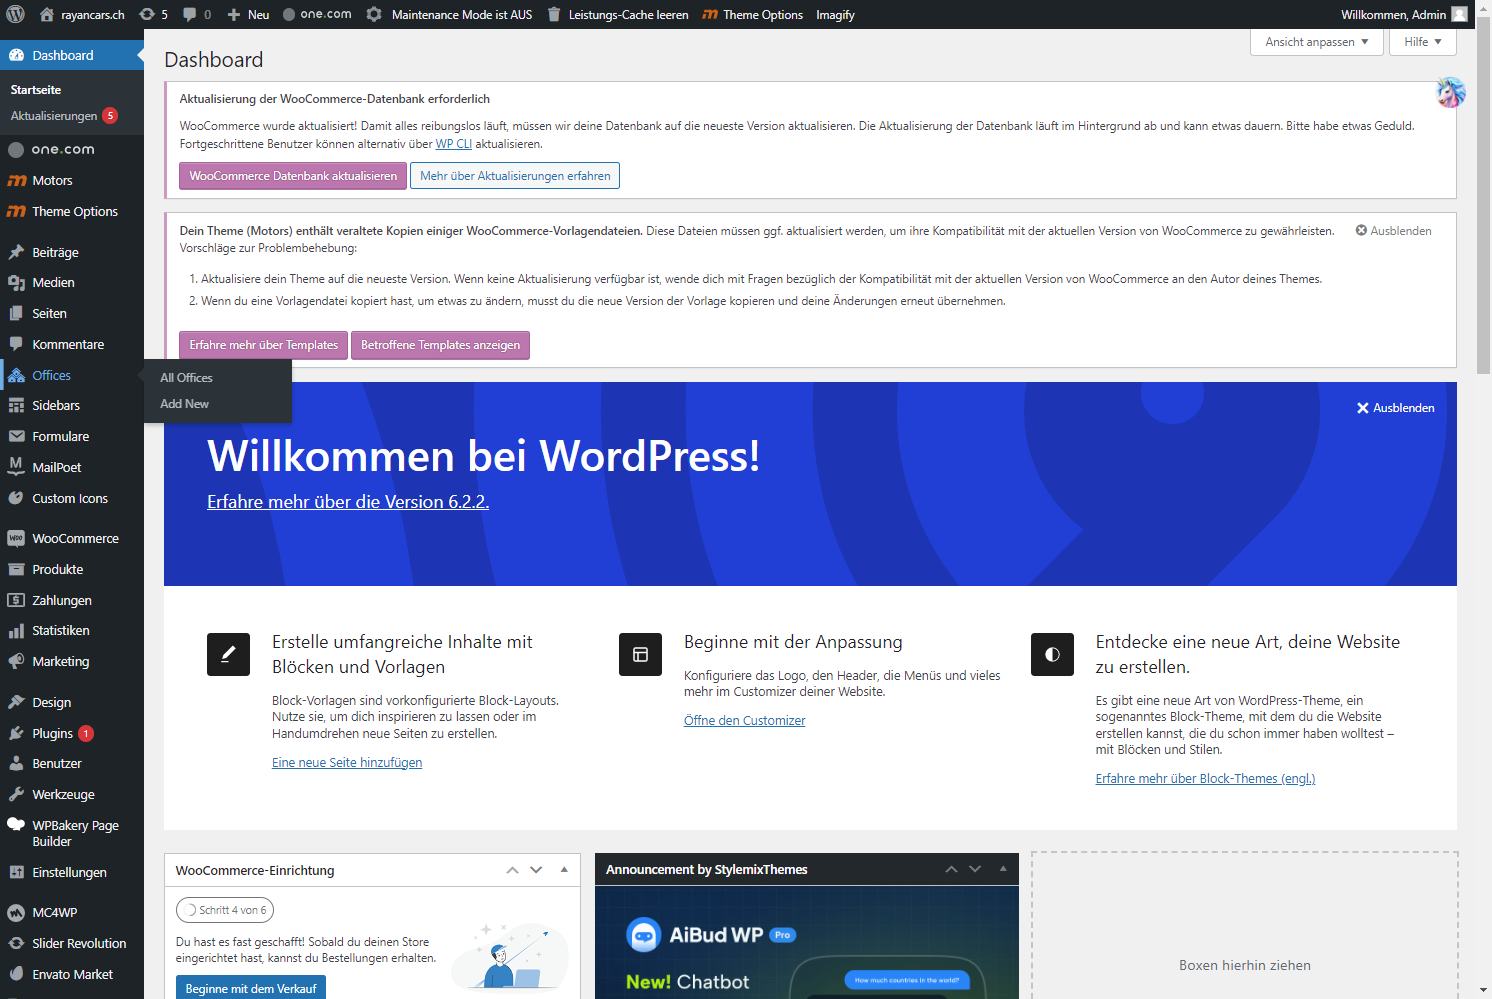Viewport: 1492px width, 999px height.
Task: Dismiss the welcome panel with Ausblenden
Action: 1395,408
